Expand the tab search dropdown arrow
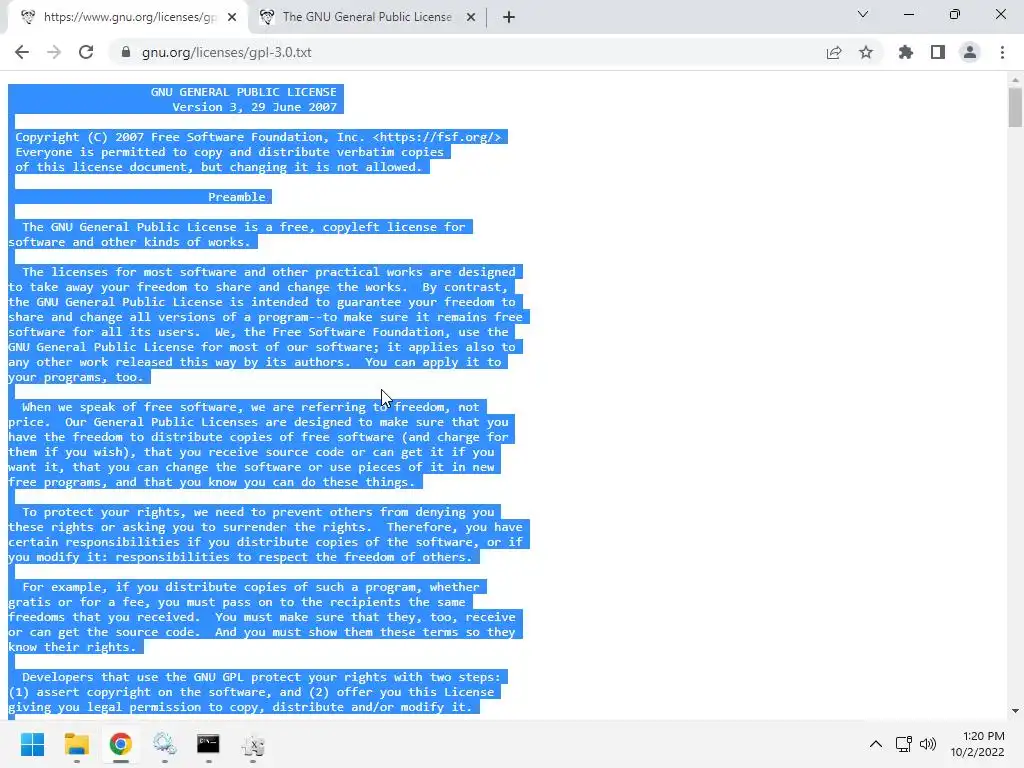Screen dimensions: 1024x768 pos(863,14)
